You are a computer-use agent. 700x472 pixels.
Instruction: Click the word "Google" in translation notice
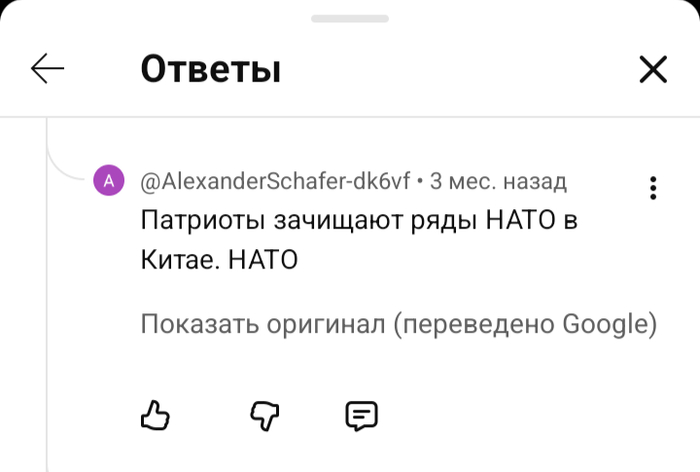click(x=605, y=325)
